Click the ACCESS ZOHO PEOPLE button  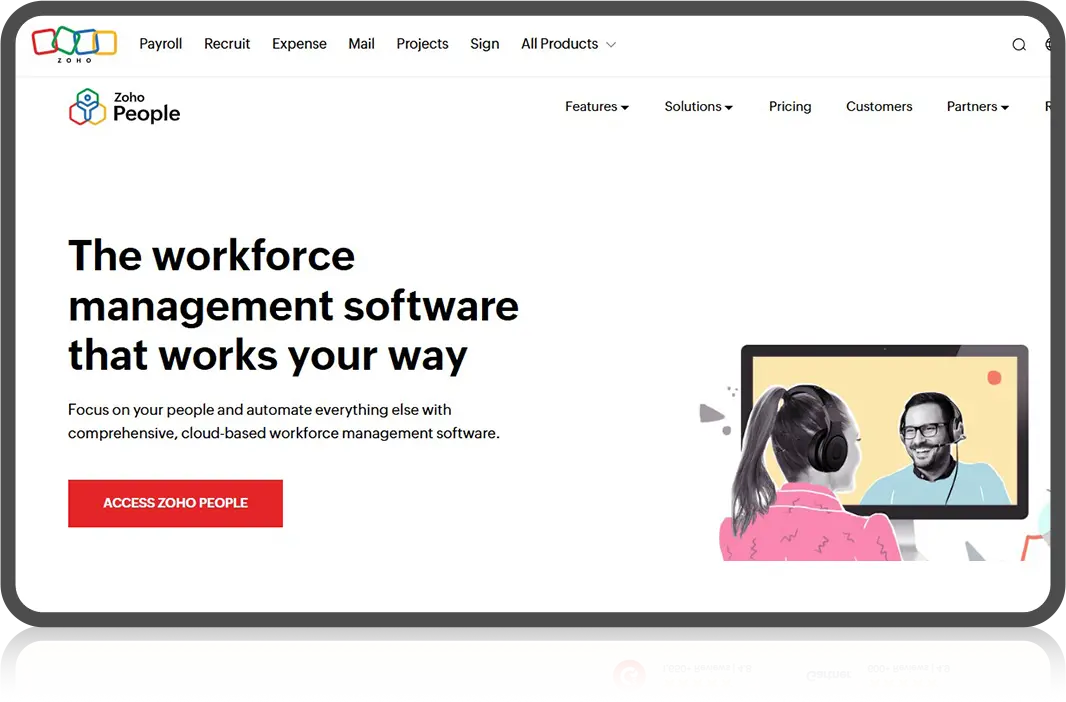point(175,503)
